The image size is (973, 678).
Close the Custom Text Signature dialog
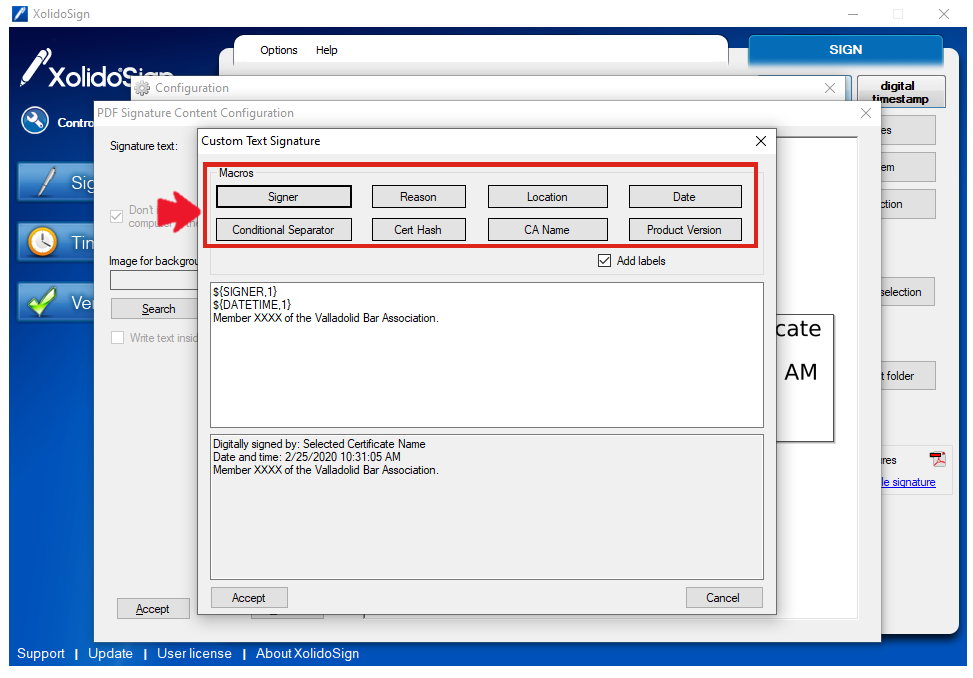tap(761, 141)
